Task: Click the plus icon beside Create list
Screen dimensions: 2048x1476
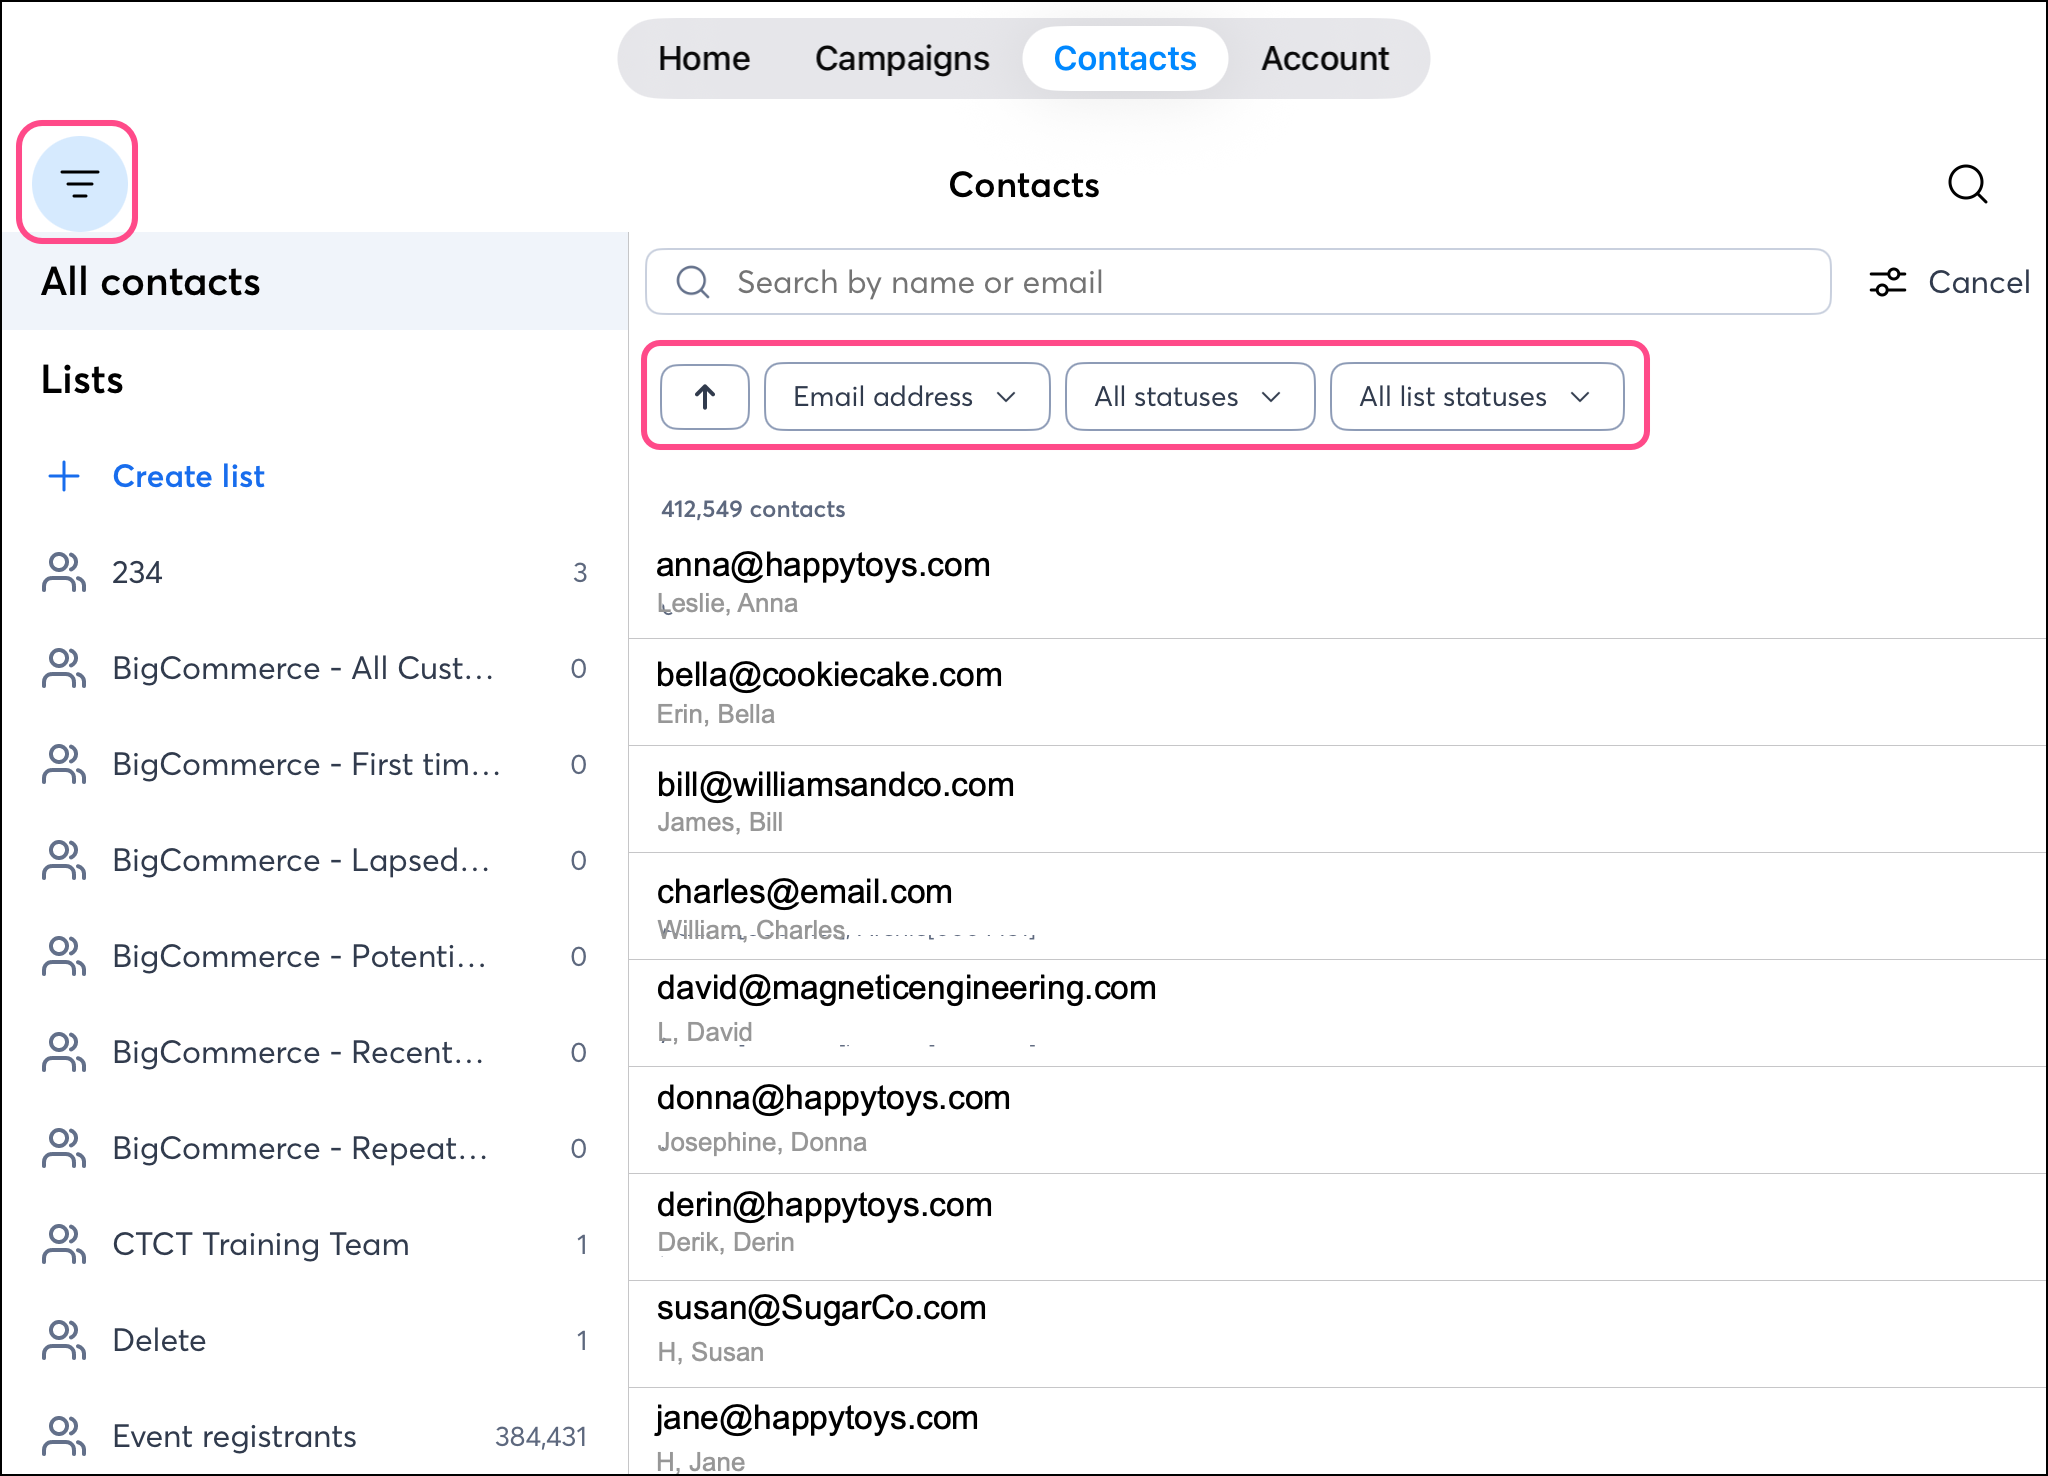Action: tap(64, 476)
